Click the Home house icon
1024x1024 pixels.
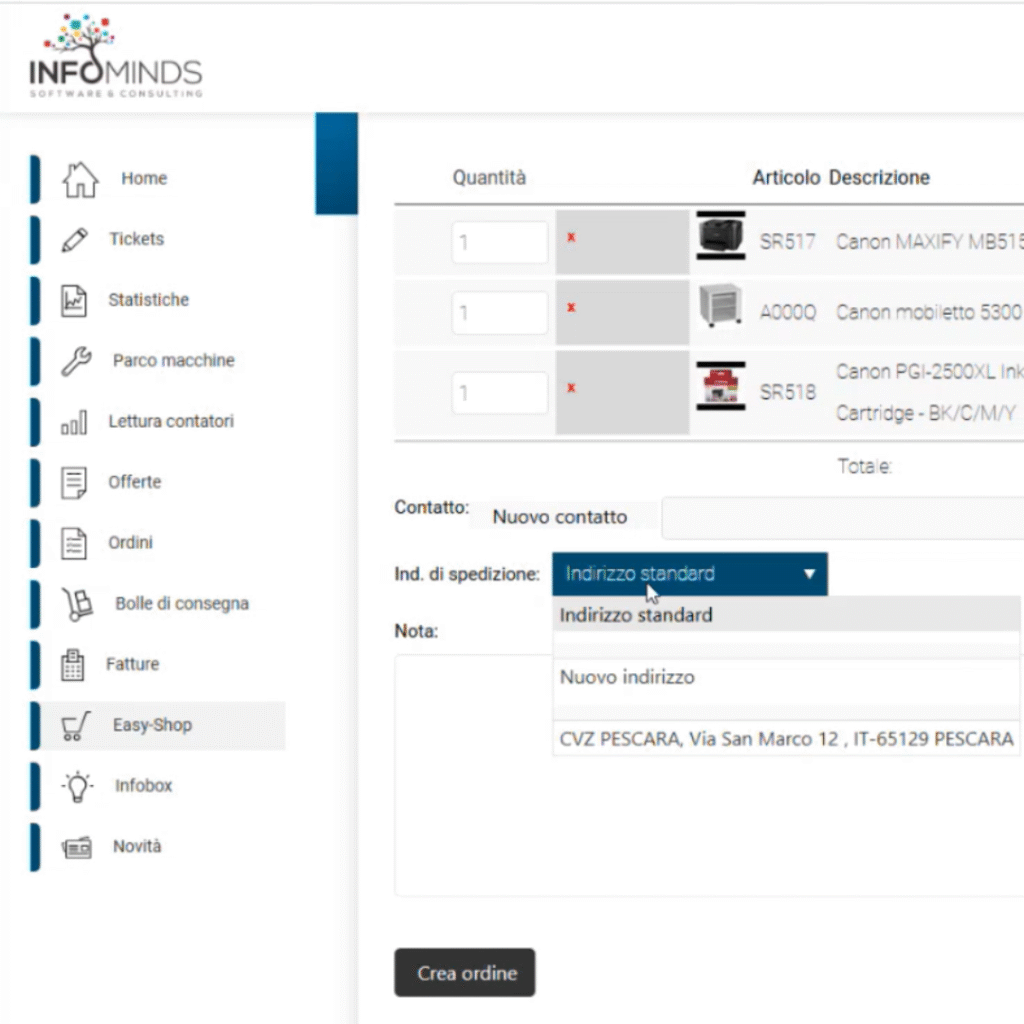click(80, 179)
